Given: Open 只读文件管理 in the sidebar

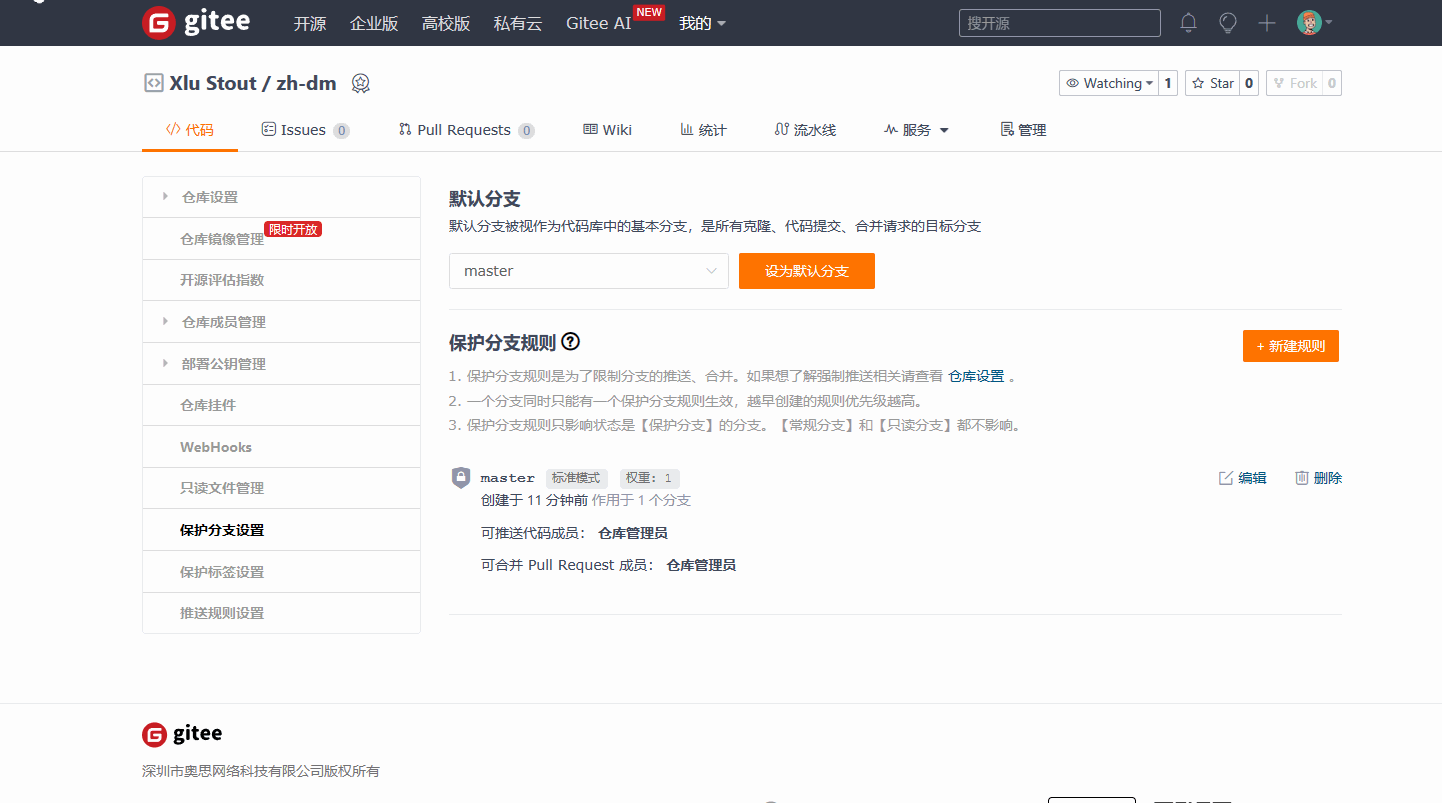Looking at the screenshot, I should (281, 488).
